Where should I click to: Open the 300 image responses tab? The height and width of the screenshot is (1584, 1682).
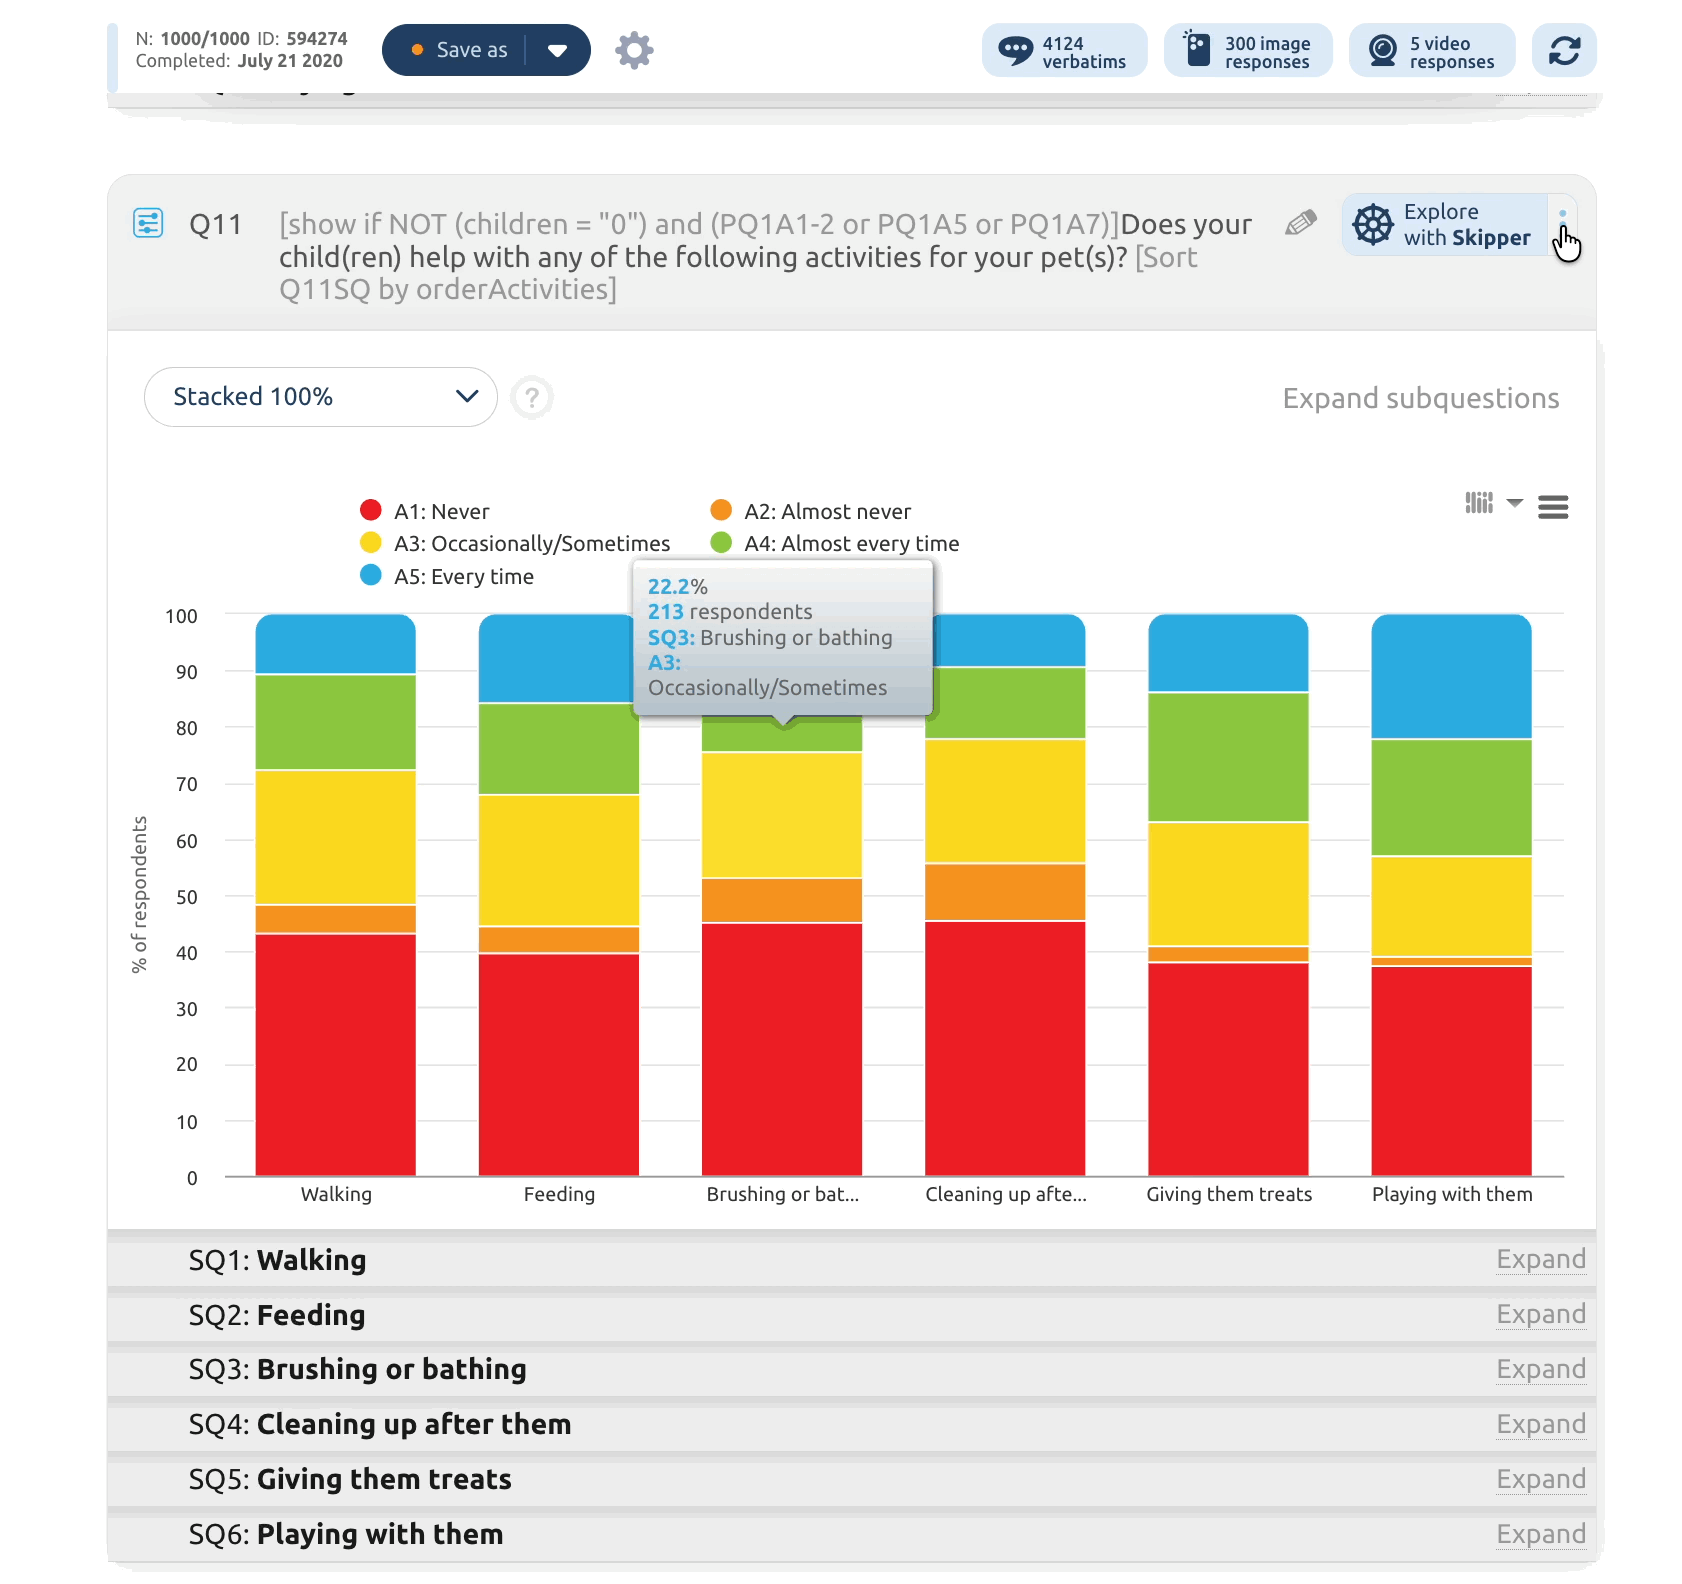[1248, 51]
